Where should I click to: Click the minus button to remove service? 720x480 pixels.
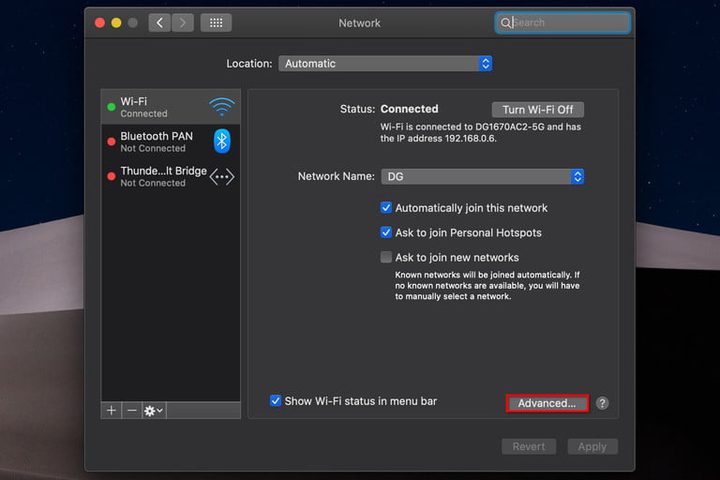tap(132, 411)
